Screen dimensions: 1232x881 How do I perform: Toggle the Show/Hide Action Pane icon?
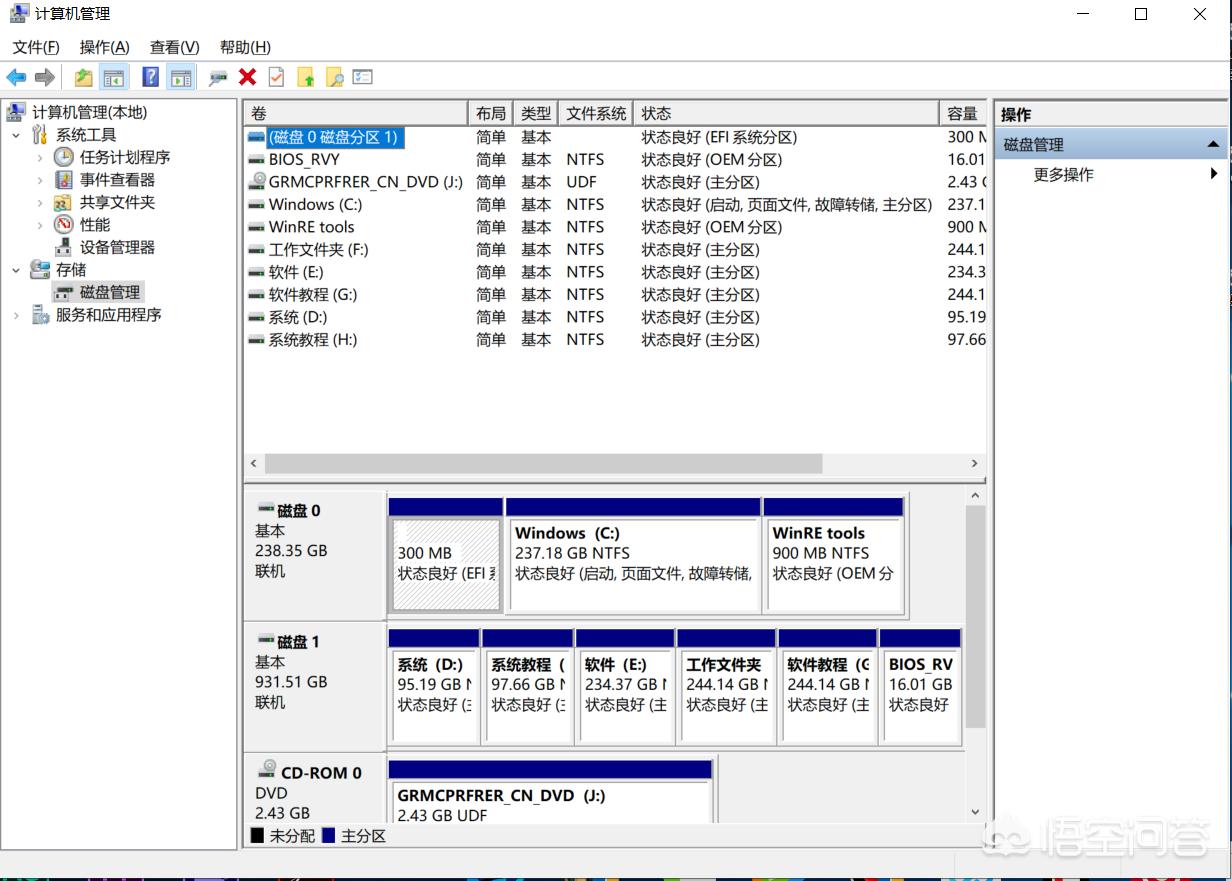(x=180, y=77)
